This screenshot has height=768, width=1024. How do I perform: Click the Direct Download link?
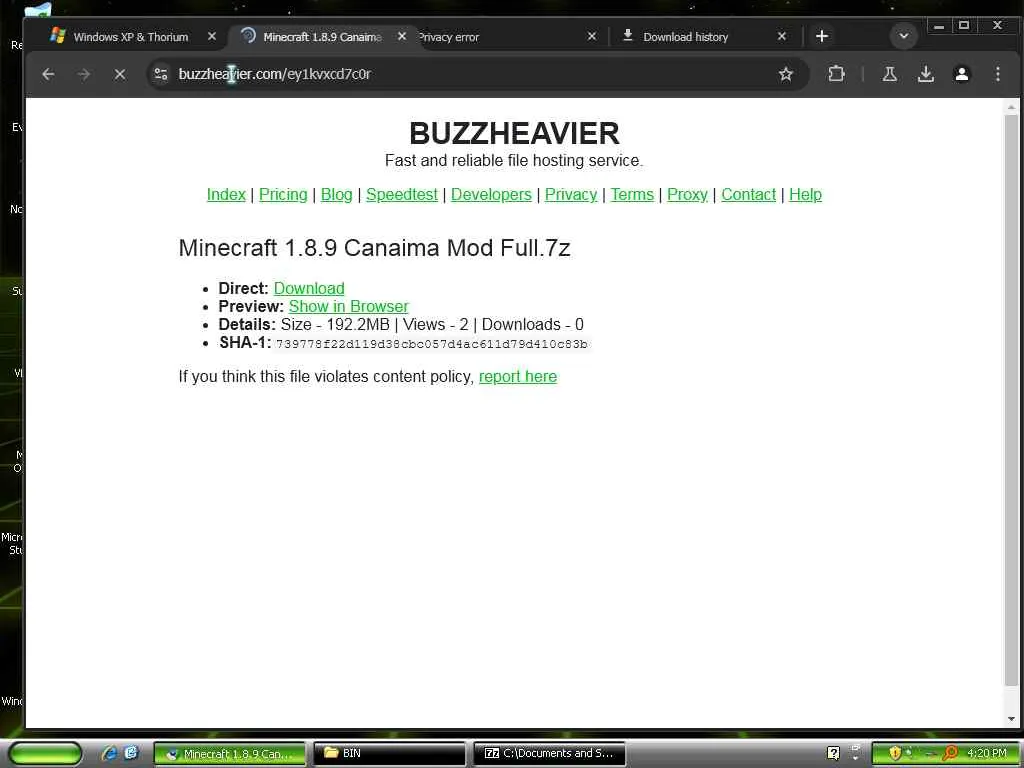pyautogui.click(x=309, y=288)
